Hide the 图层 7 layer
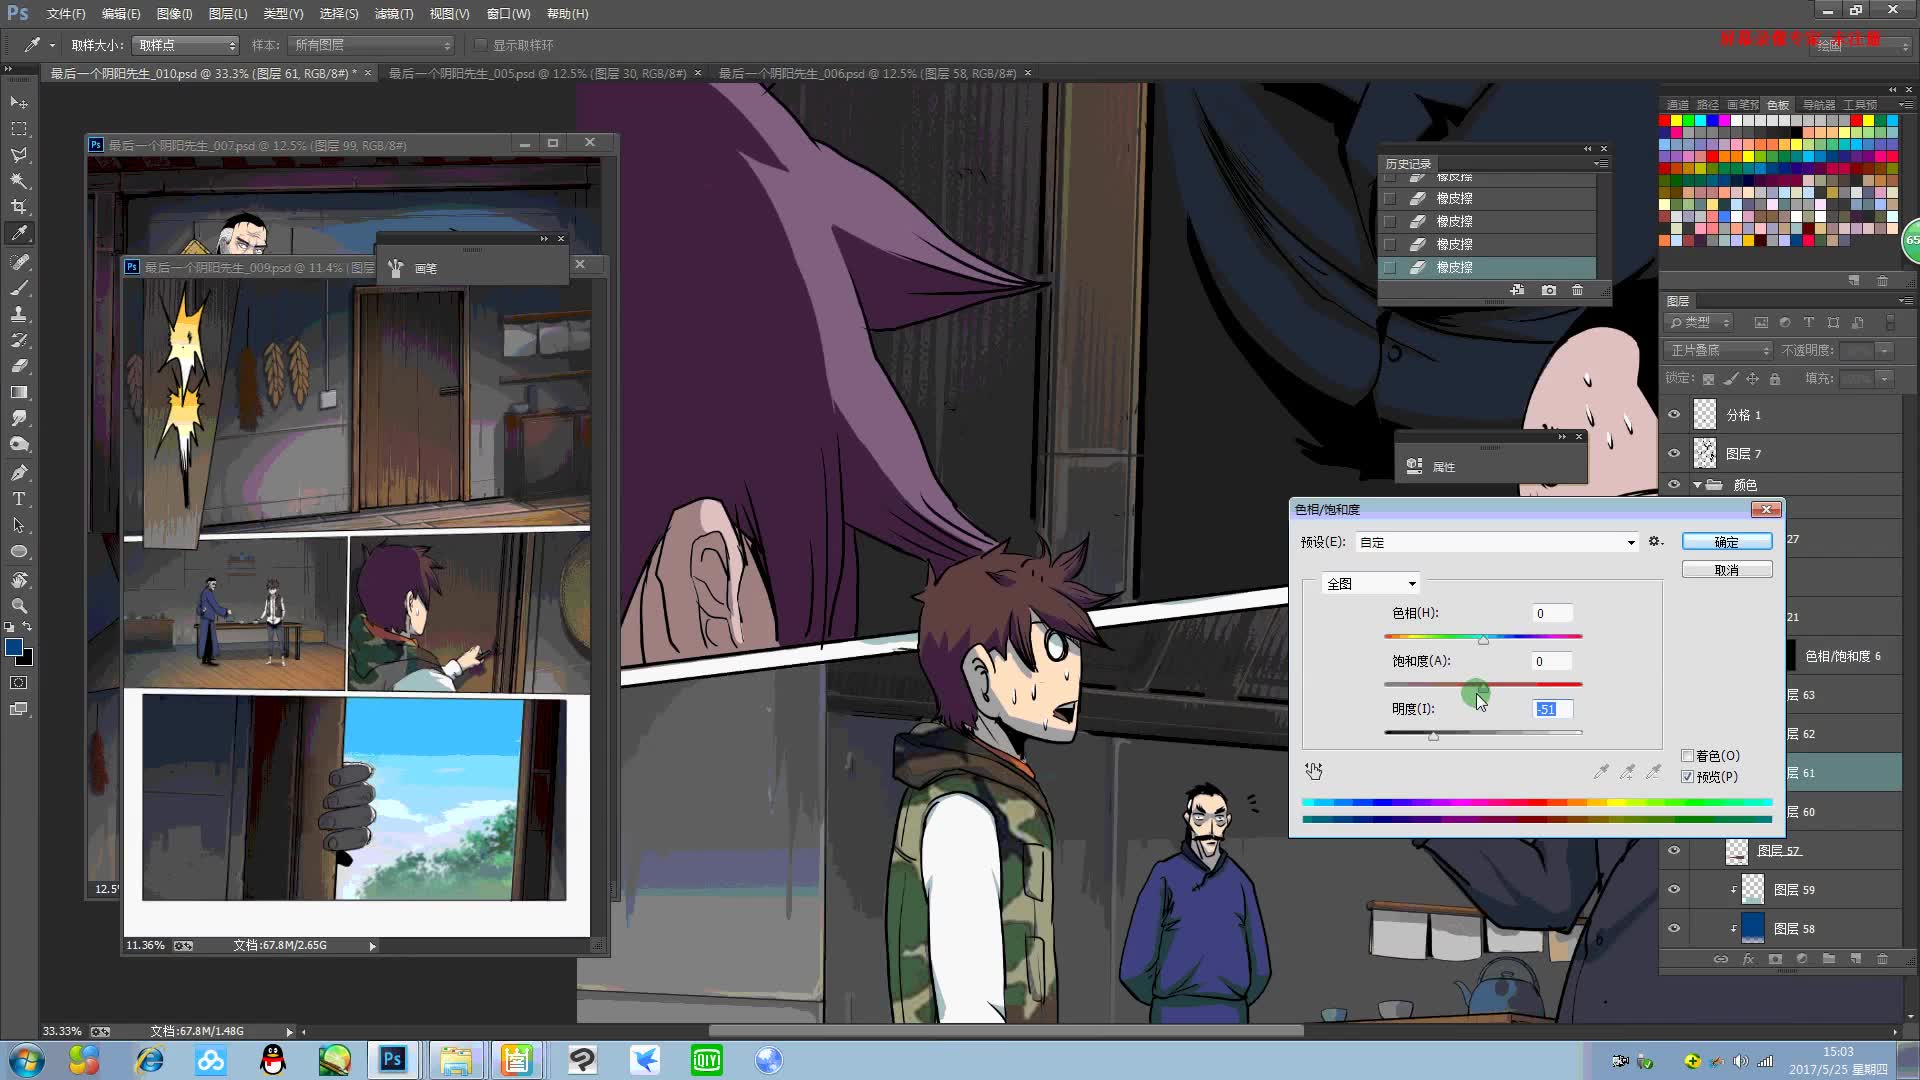Image resolution: width=1920 pixels, height=1080 pixels. click(1674, 454)
